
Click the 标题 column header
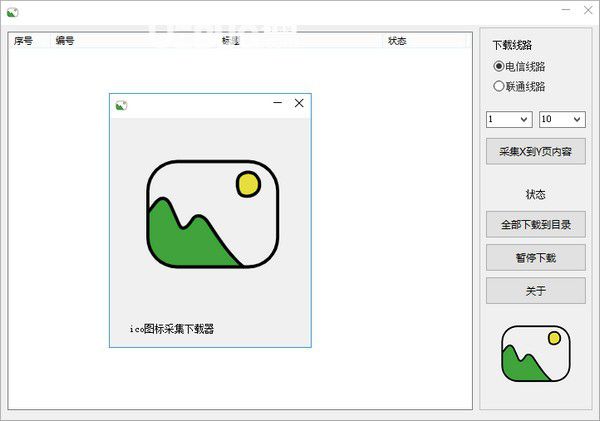(301, 41)
